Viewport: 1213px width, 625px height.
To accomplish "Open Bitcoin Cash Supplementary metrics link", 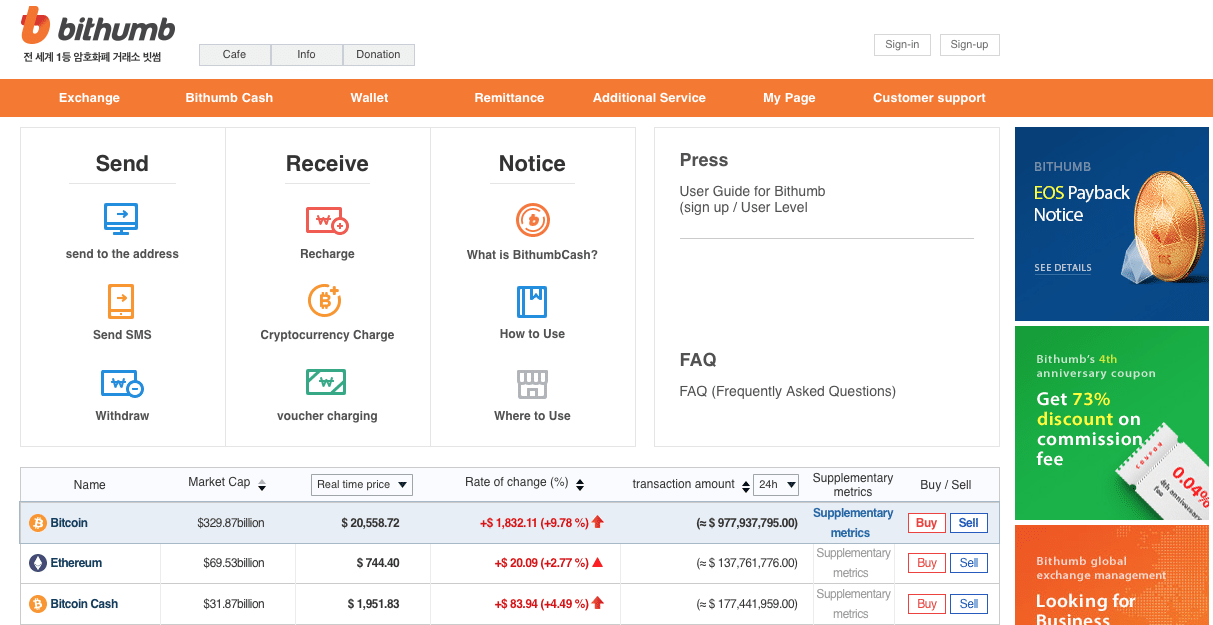I will [x=853, y=604].
